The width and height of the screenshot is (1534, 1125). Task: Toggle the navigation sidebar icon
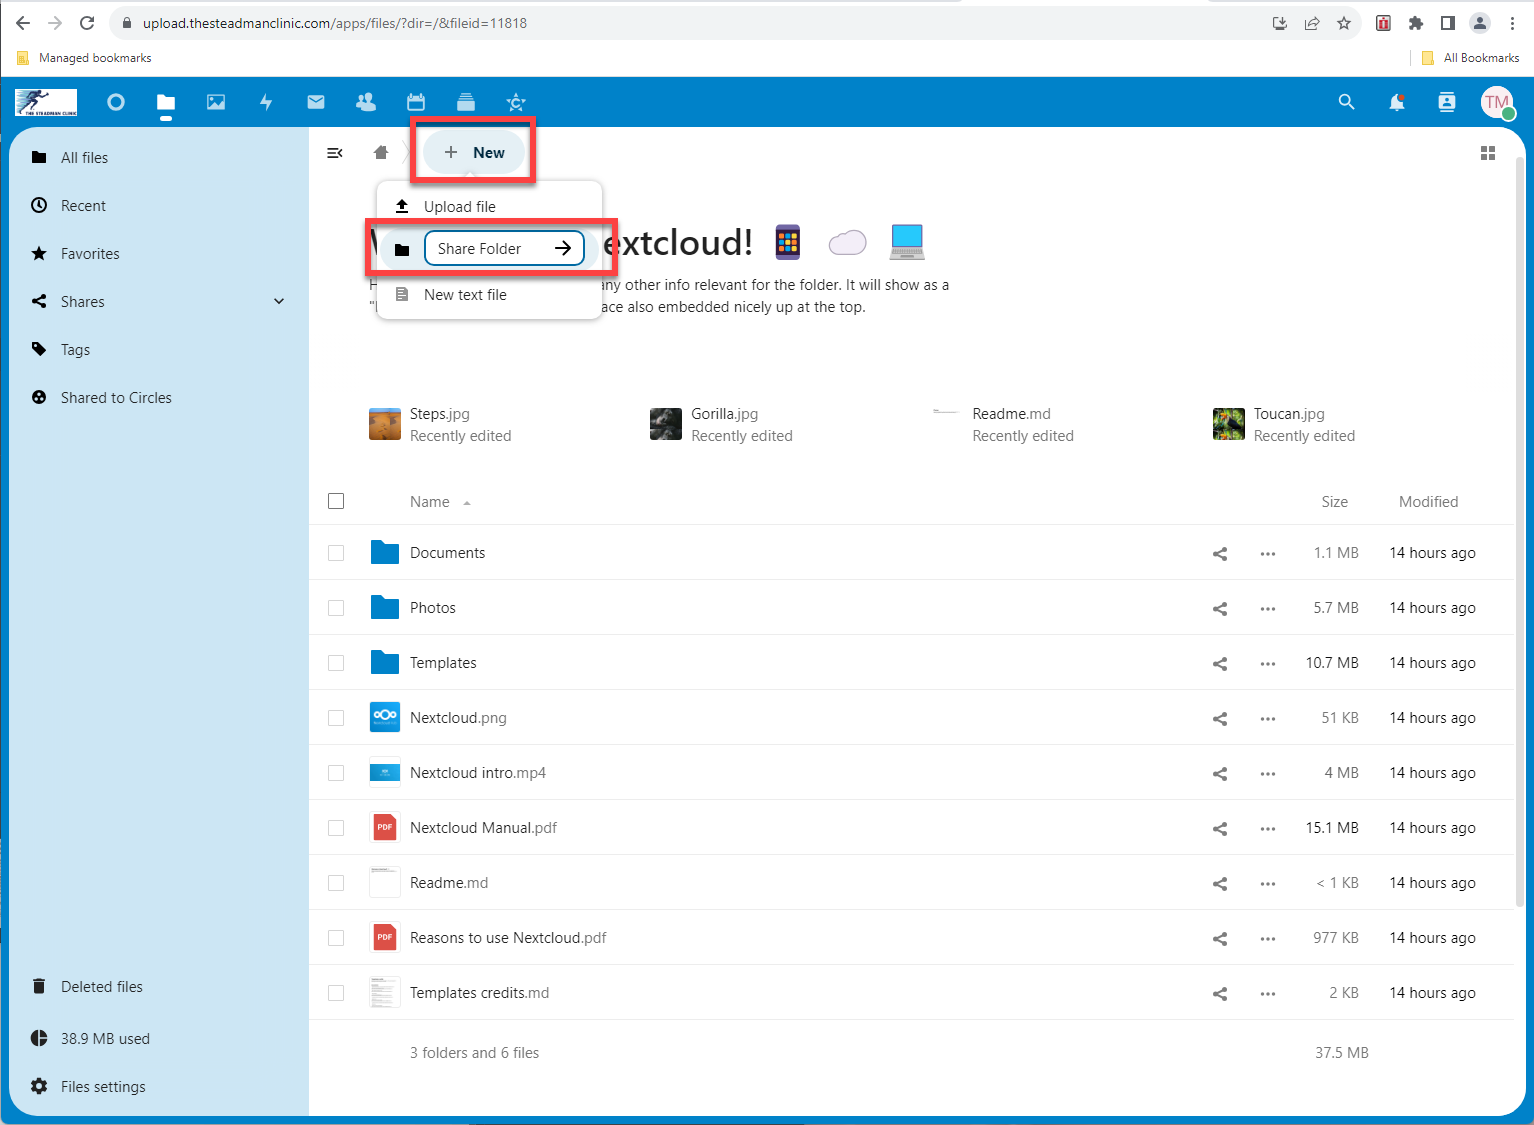(335, 153)
